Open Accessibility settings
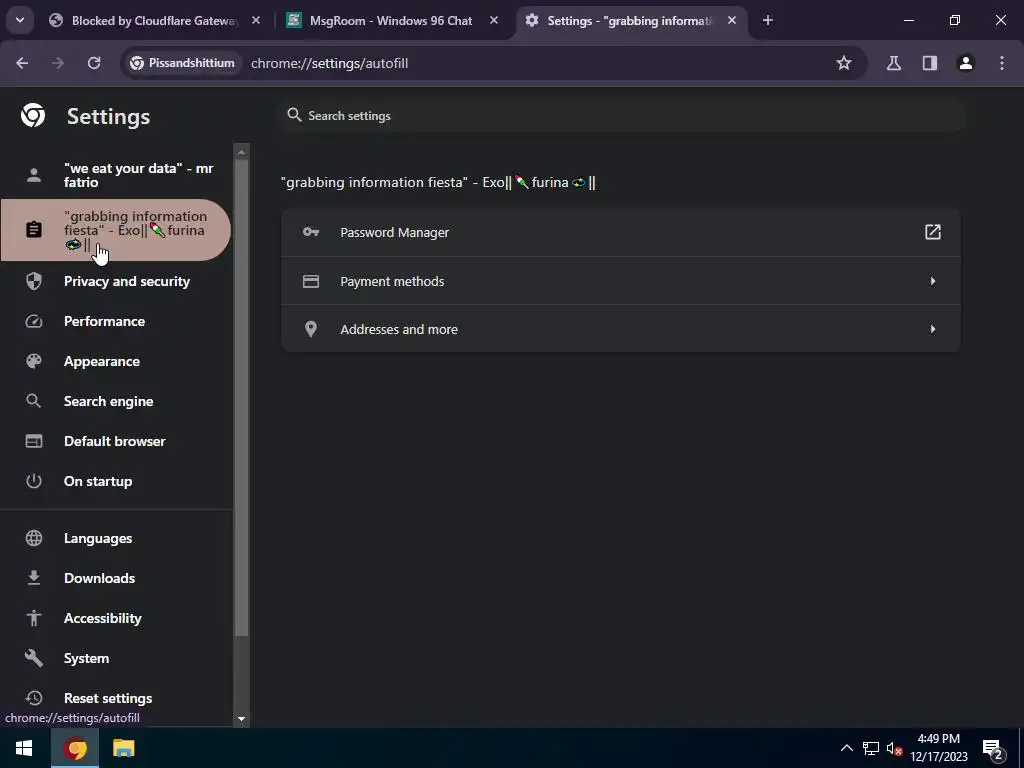The width and height of the screenshot is (1024, 768). coord(116,618)
